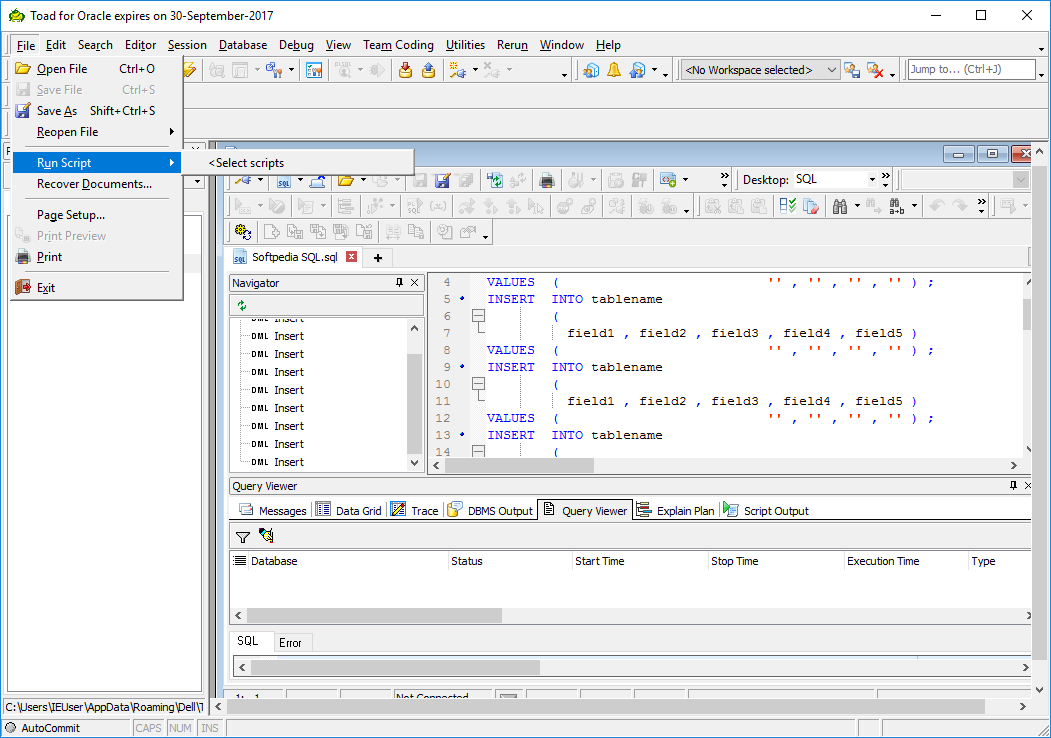Screen dimensions: 1051x738
Task: Click the printer icon in editor toolbar
Action: [547, 180]
